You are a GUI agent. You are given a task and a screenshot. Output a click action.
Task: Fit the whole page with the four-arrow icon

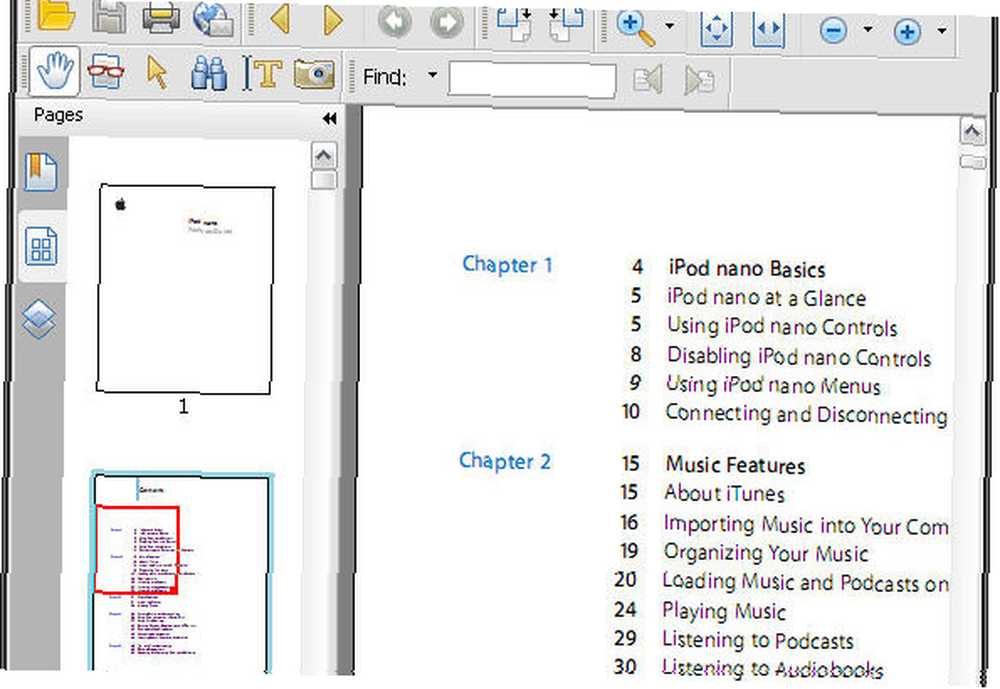(716, 29)
